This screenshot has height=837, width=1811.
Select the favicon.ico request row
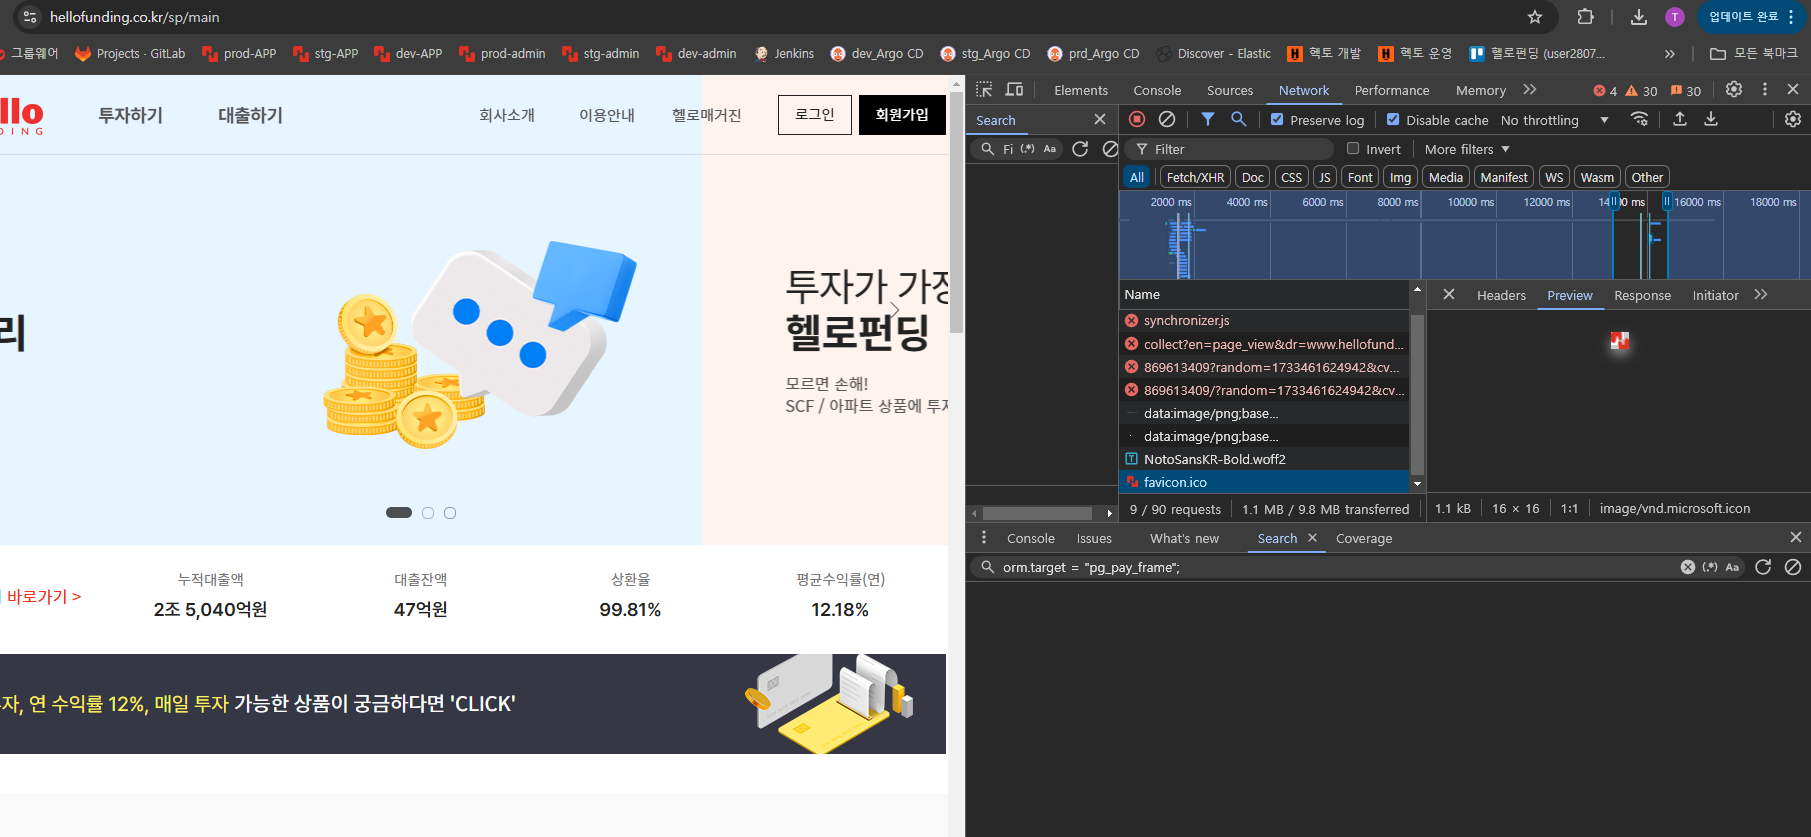1264,482
